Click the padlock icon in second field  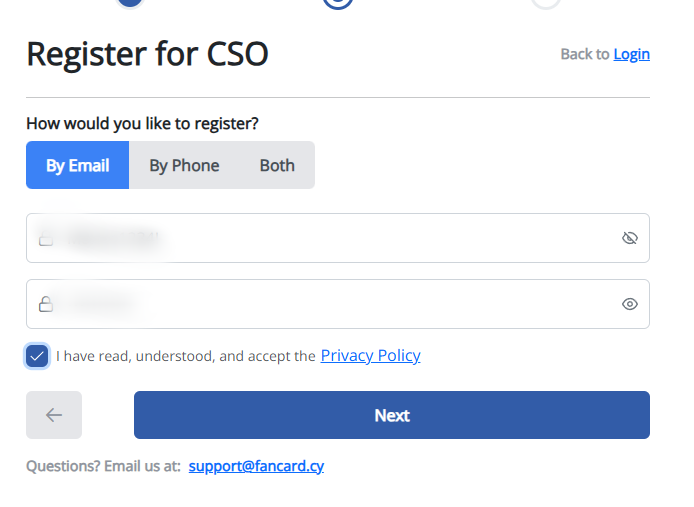[x=46, y=304]
